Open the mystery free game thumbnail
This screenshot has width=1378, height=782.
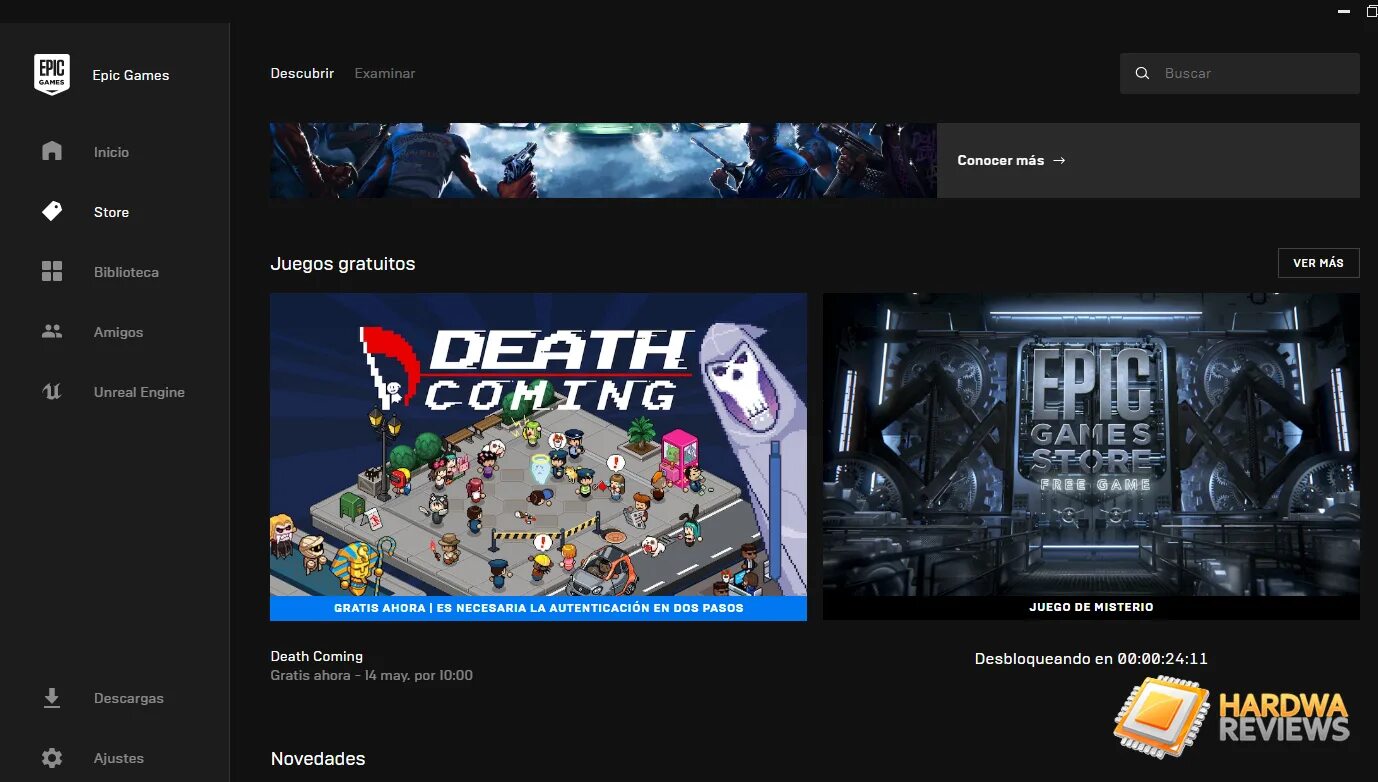click(1091, 444)
